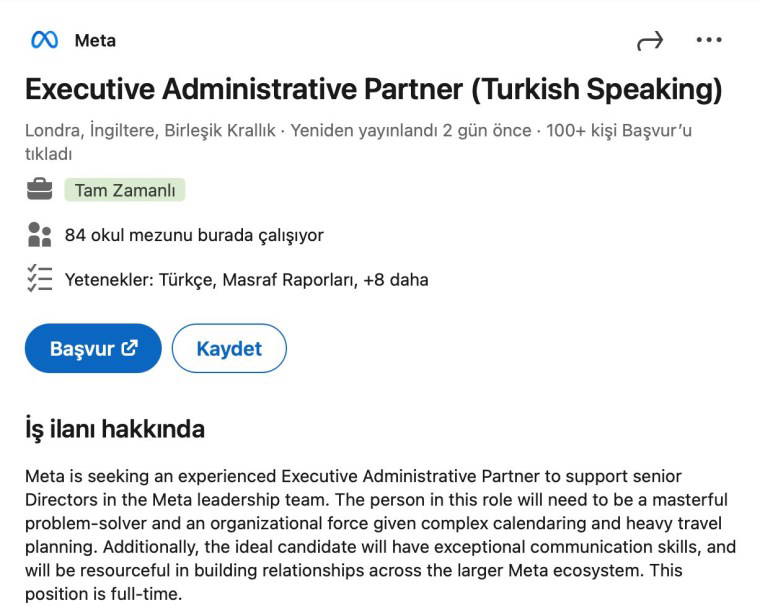Viewport: 760px width, 616px height.
Task: Click the briefcase job type icon
Action: (39, 189)
